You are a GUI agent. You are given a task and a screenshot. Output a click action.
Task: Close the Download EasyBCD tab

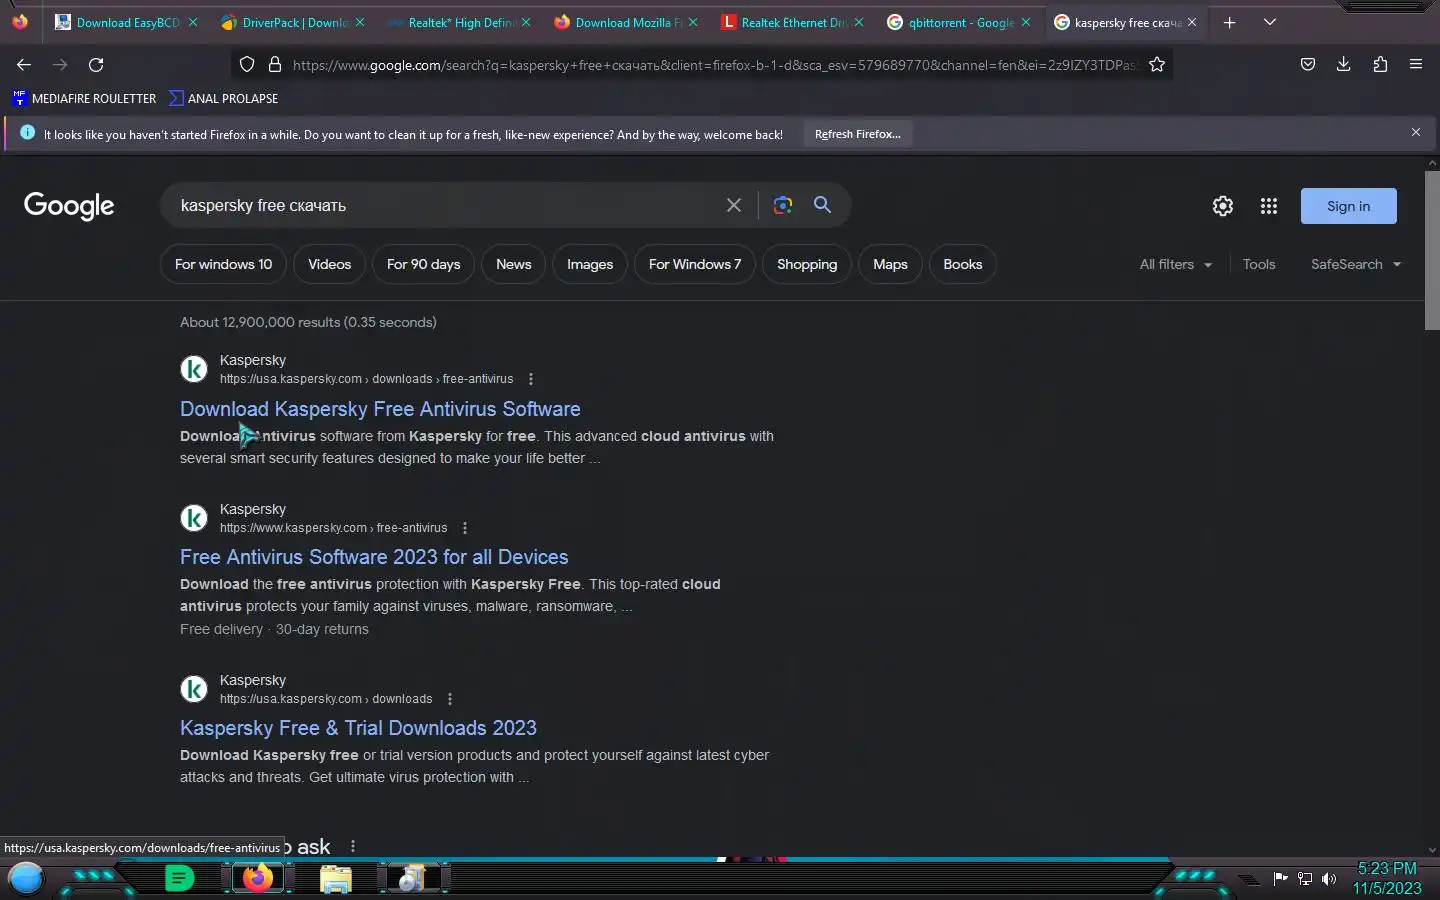tap(193, 22)
